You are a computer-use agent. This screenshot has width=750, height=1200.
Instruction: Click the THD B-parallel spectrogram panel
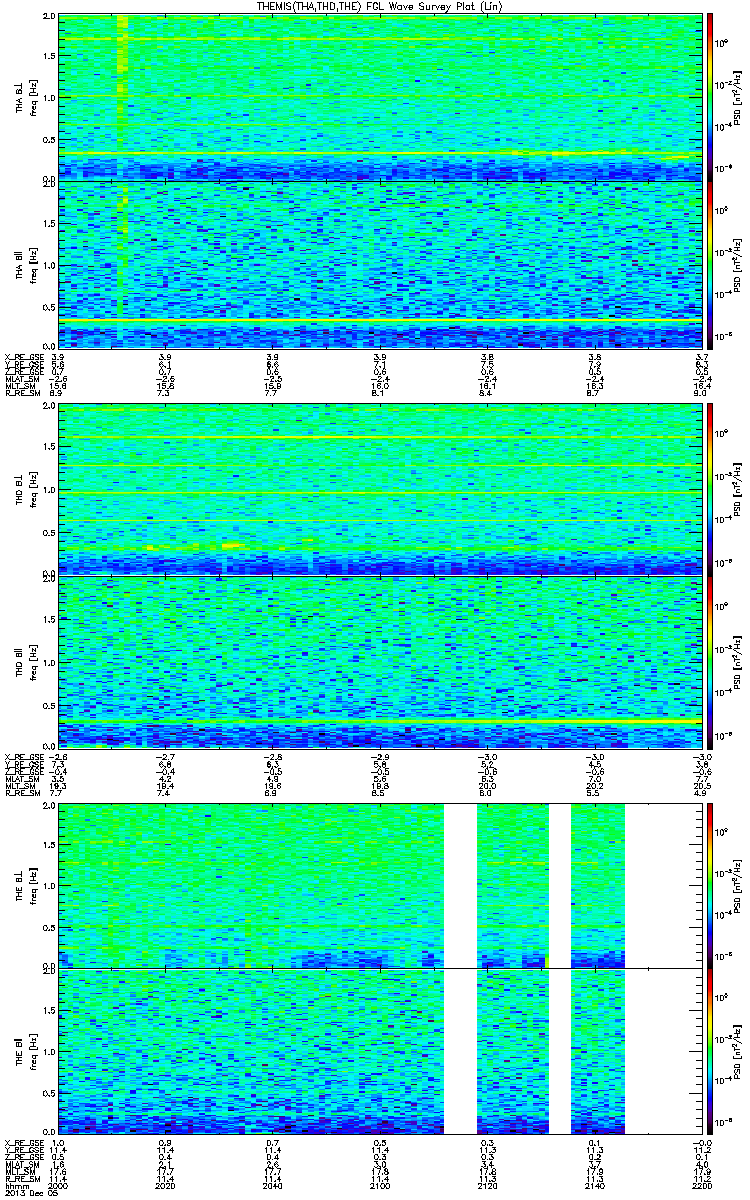(380, 662)
